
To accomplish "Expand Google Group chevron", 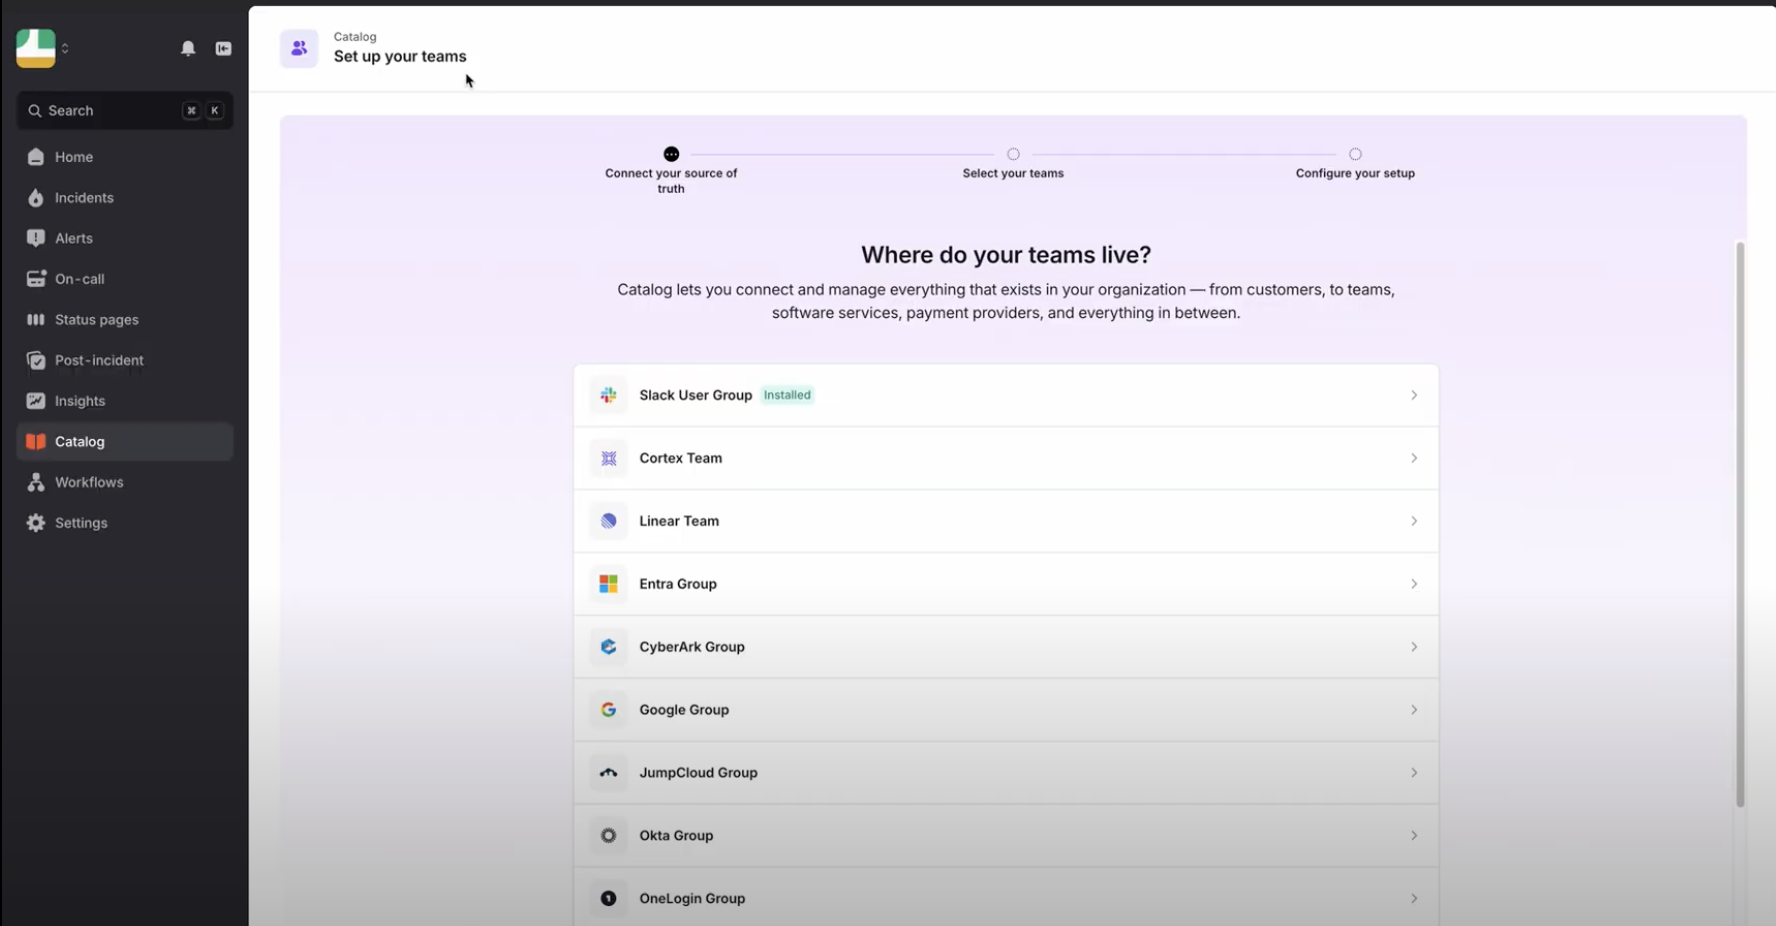I will pyautogui.click(x=1414, y=710).
